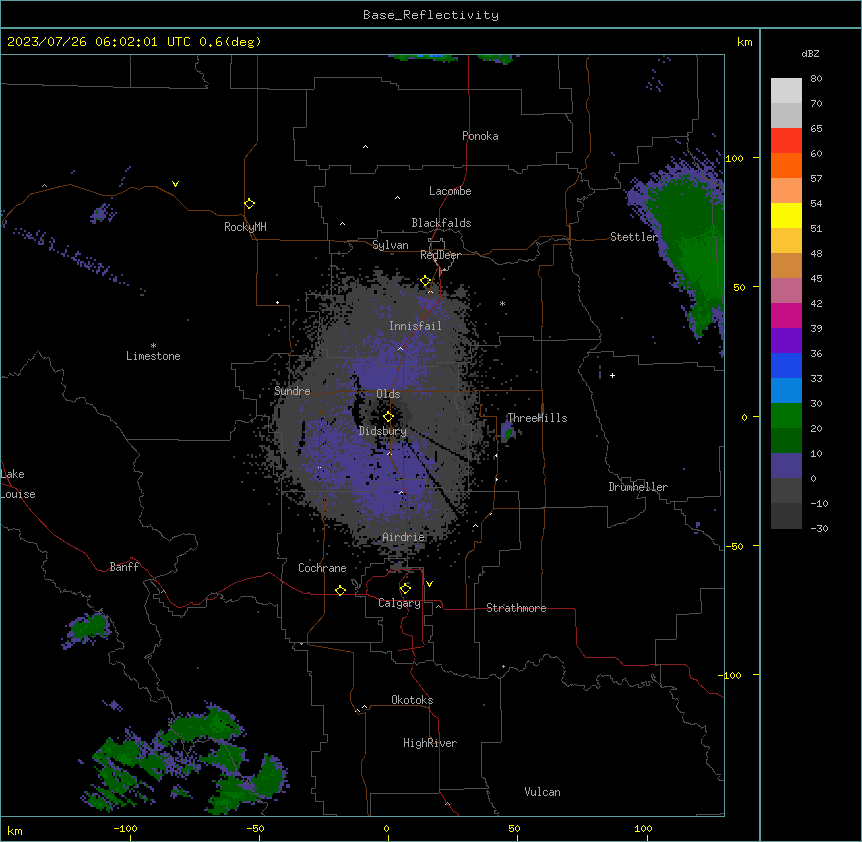Click the Vulcan label
This screenshot has width=862, height=842.
pos(542,792)
